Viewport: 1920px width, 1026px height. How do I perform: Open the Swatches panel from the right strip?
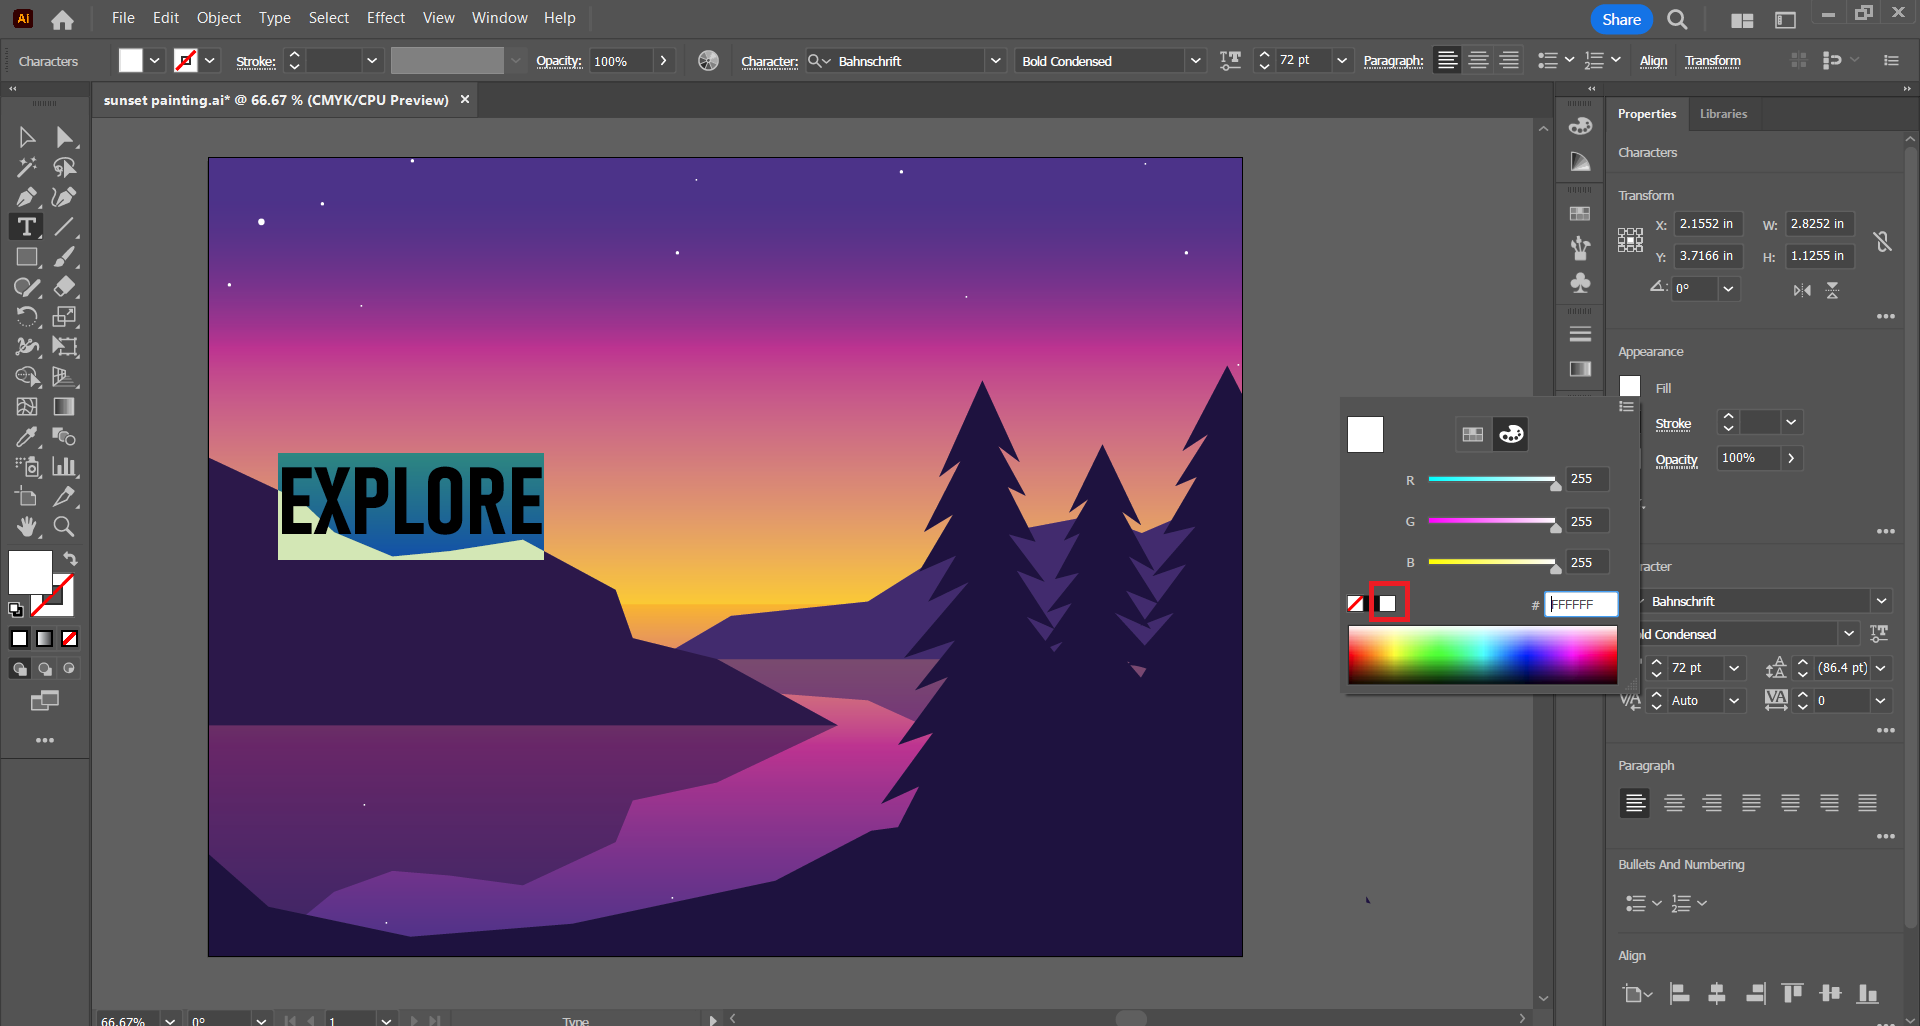[x=1580, y=214]
